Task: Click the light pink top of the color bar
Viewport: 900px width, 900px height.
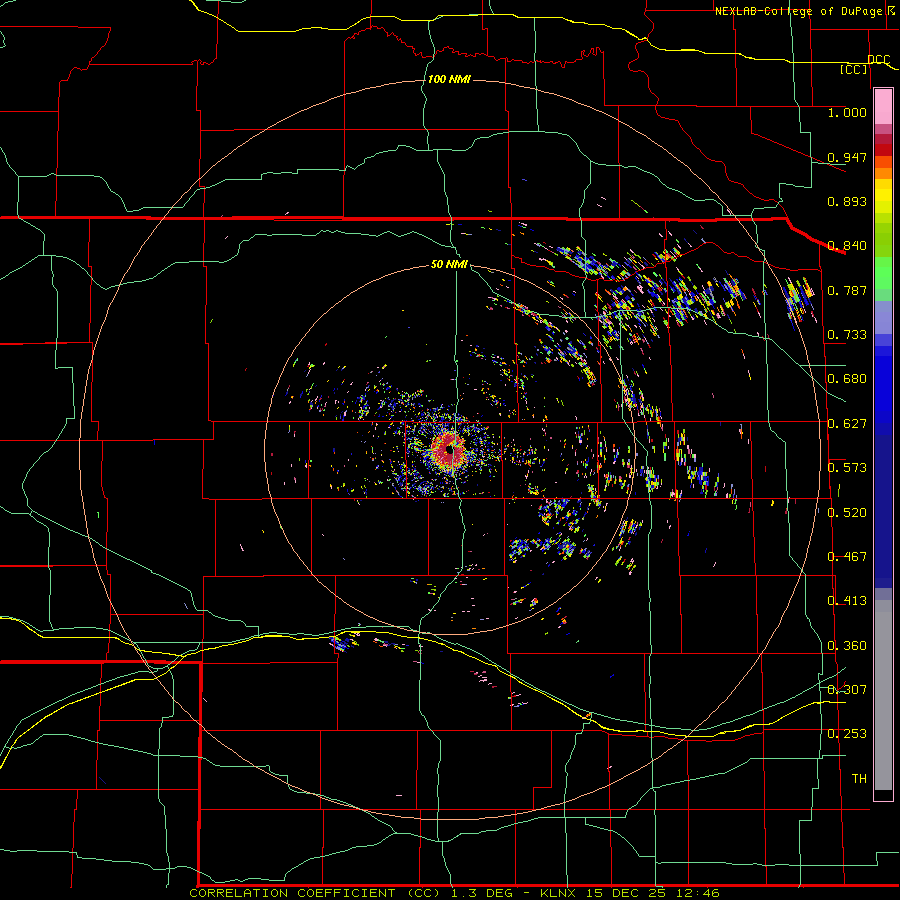Action: (x=883, y=106)
